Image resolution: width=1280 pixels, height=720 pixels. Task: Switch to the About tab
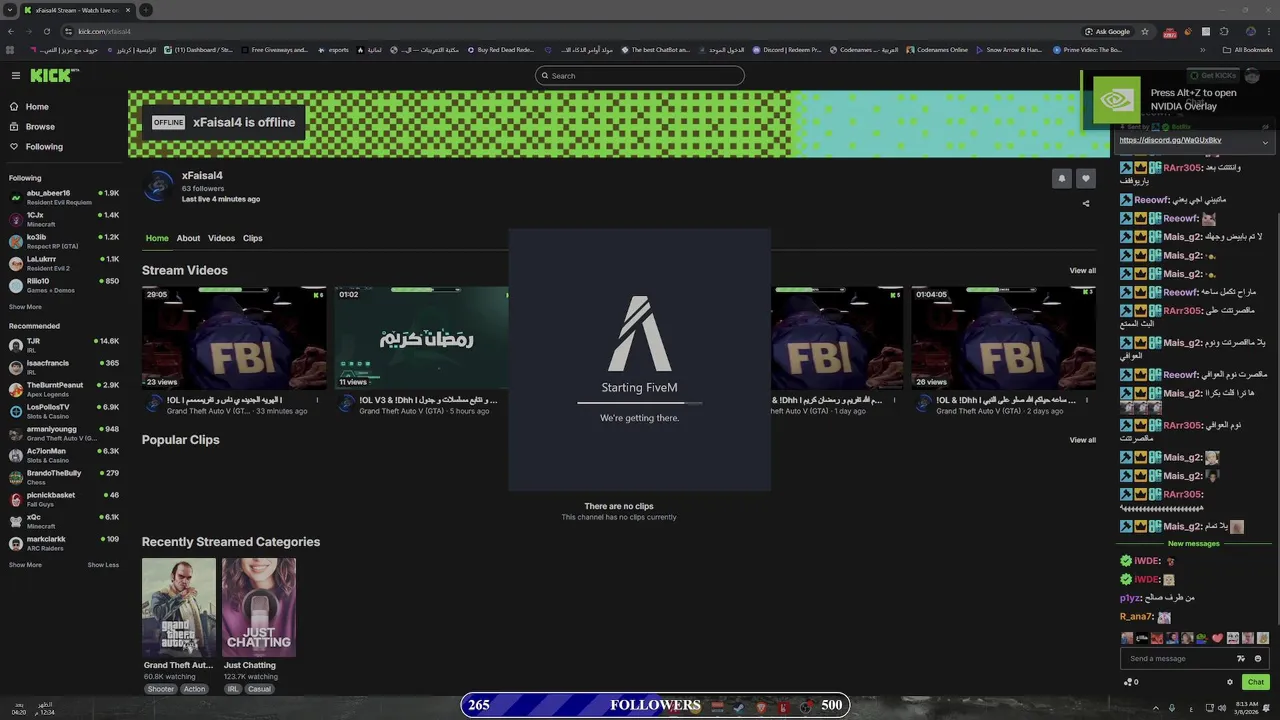188,238
